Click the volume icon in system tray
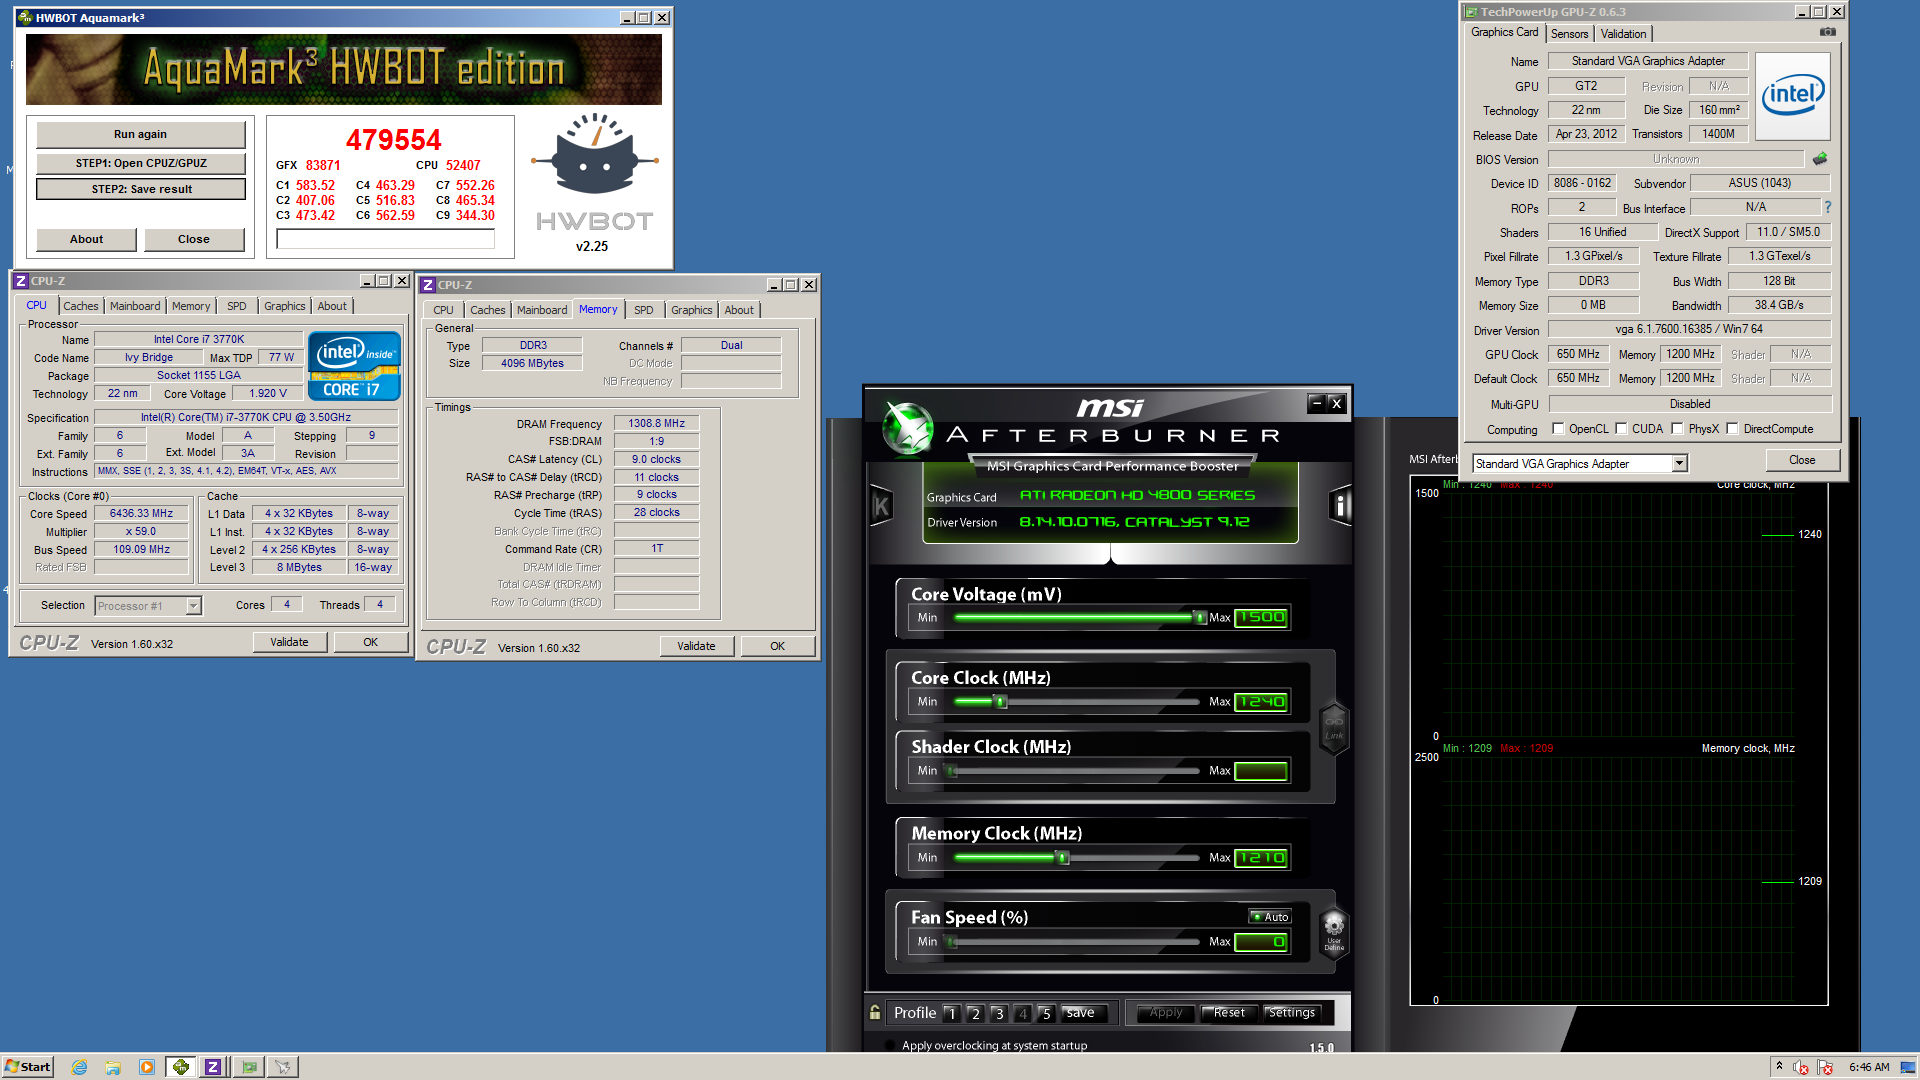The width and height of the screenshot is (1920, 1080). [x=1801, y=1067]
